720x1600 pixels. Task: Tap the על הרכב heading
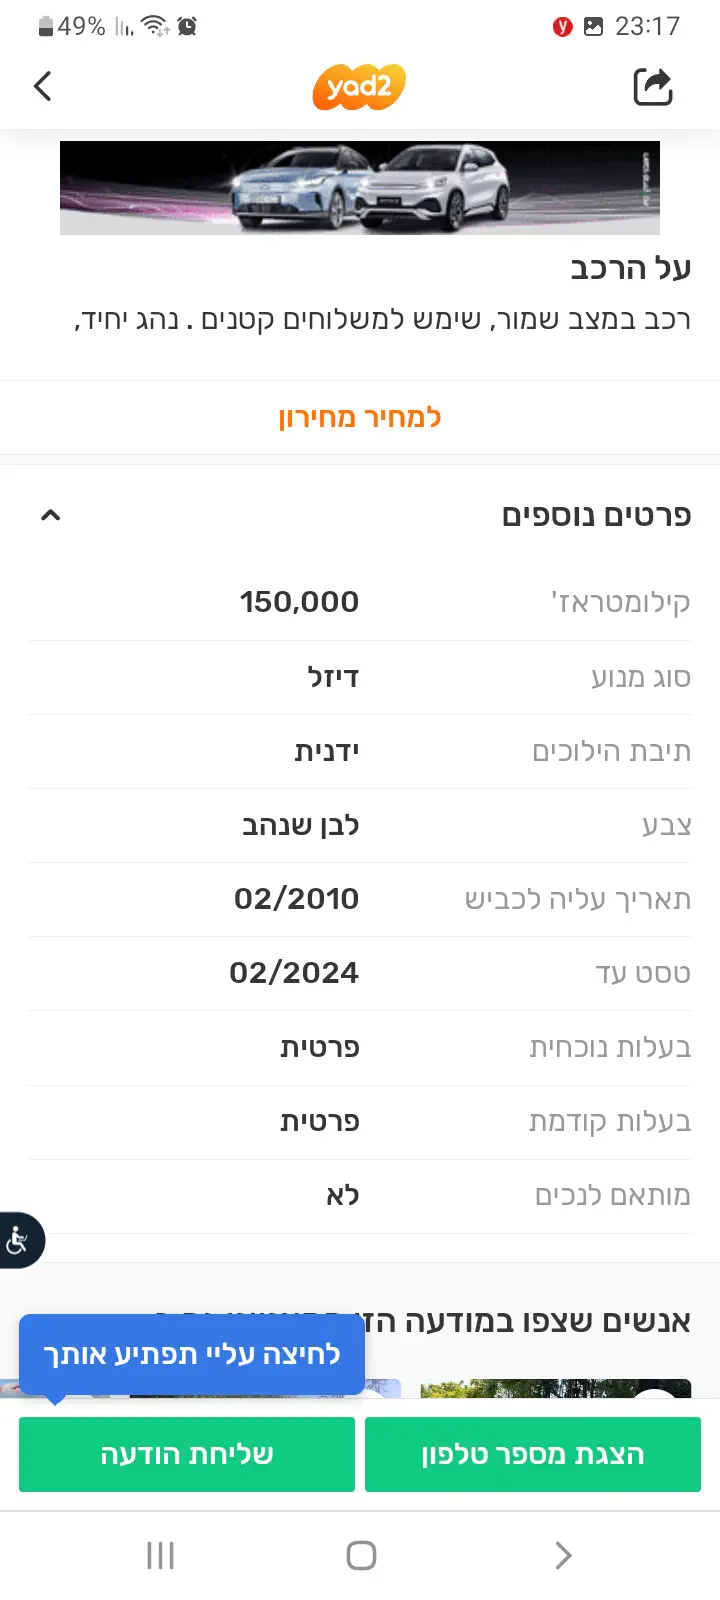(x=630, y=268)
